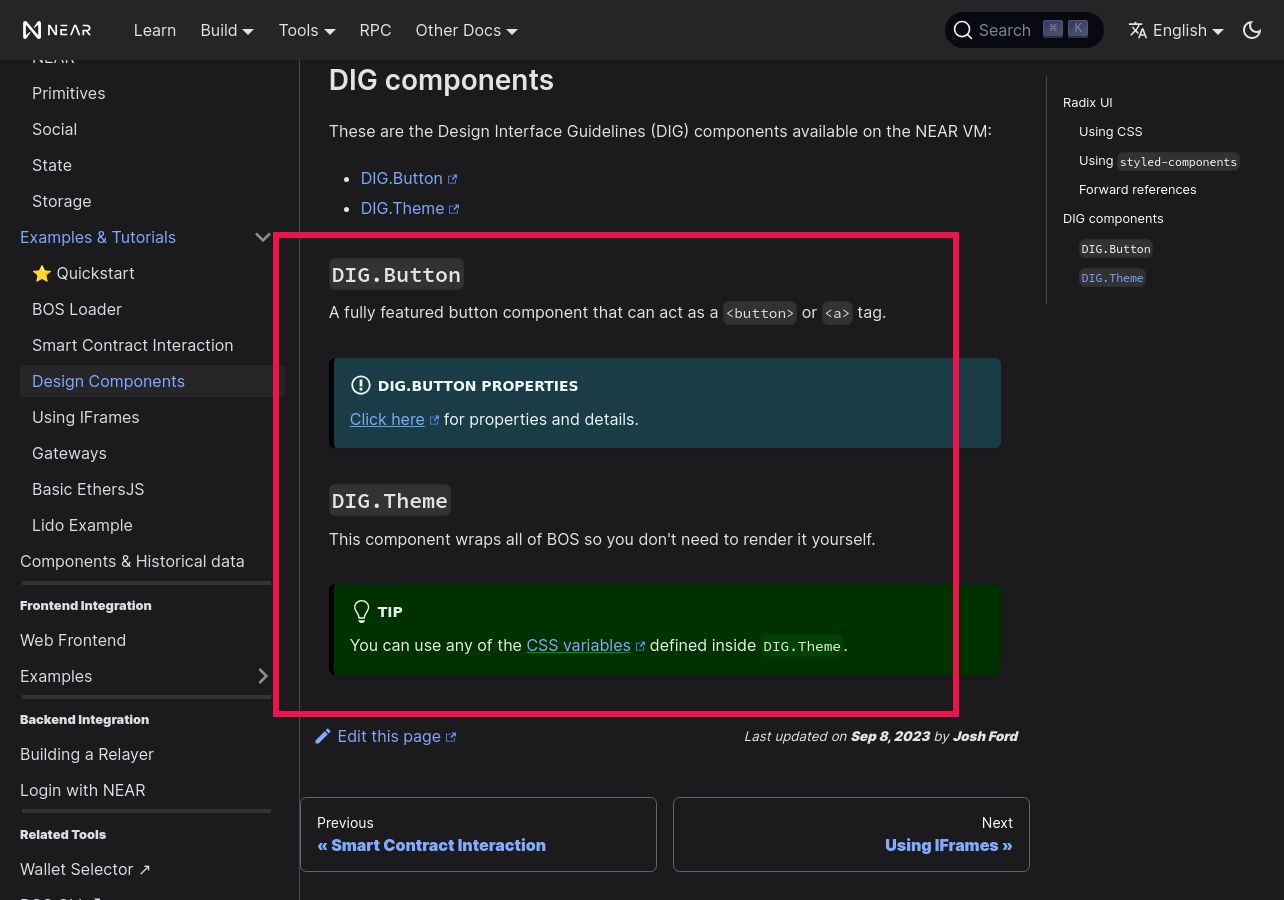Image resolution: width=1284 pixels, height=900 pixels.
Task: Open State in the sidebar
Action: [52, 165]
